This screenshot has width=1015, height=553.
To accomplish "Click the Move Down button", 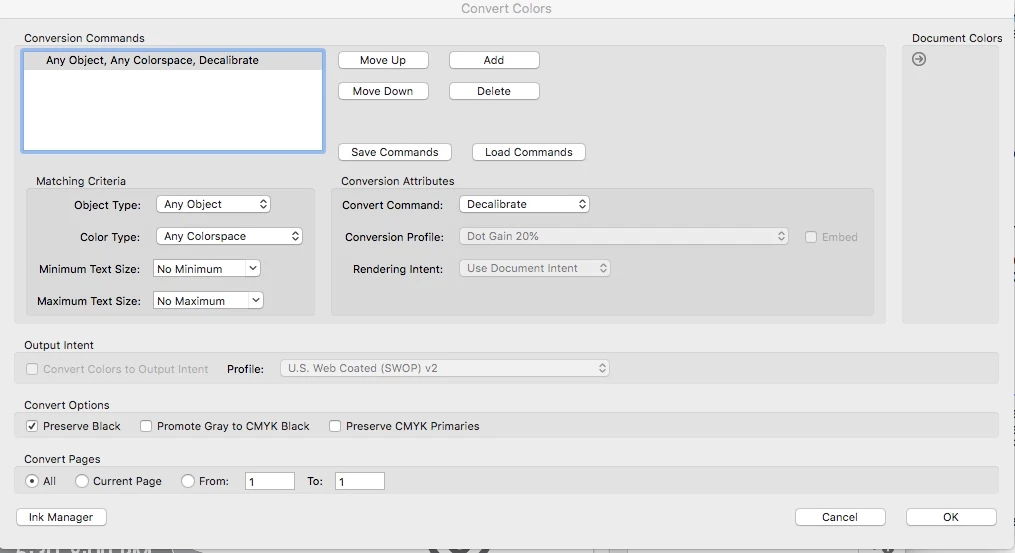I will (383, 91).
